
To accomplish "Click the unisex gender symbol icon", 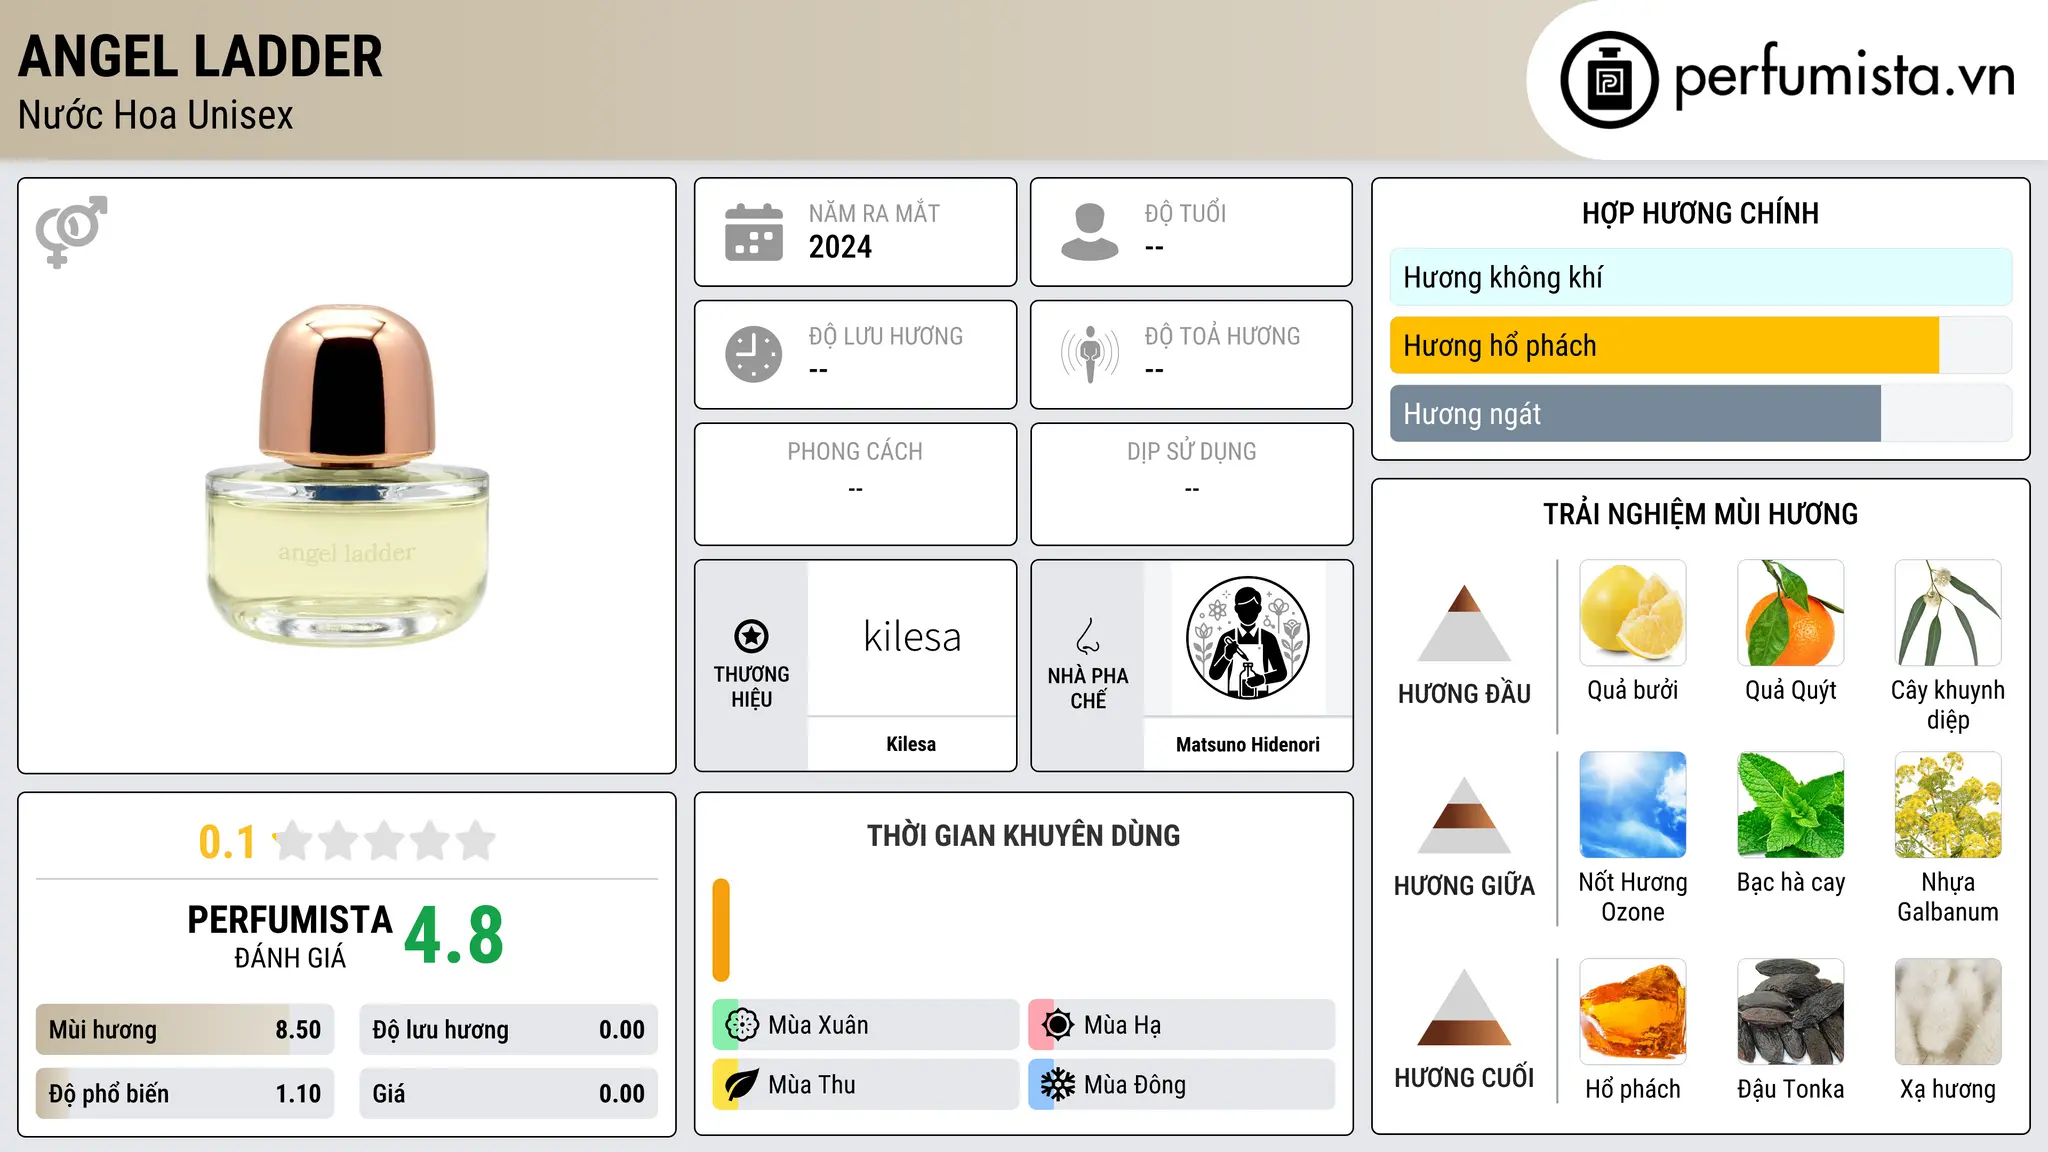I will (71, 231).
